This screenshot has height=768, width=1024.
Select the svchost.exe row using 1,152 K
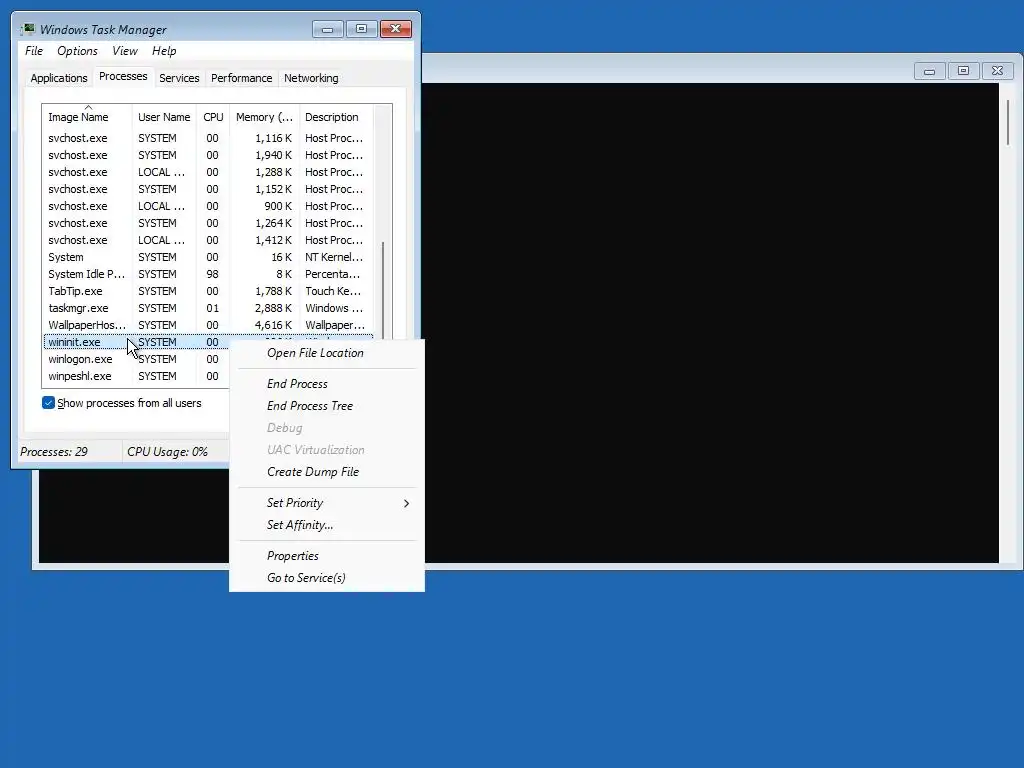208,189
